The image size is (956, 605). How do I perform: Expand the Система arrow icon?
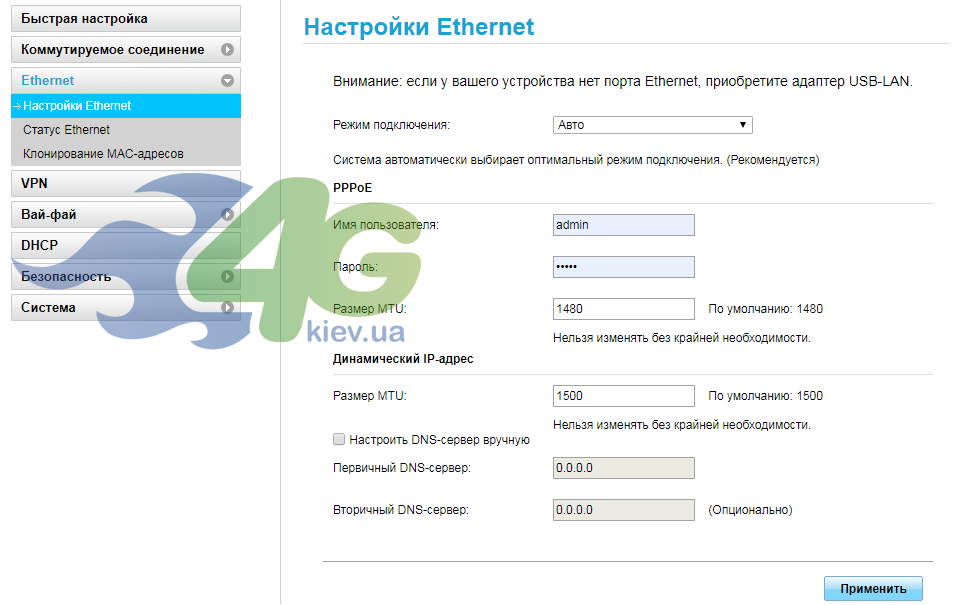(227, 307)
